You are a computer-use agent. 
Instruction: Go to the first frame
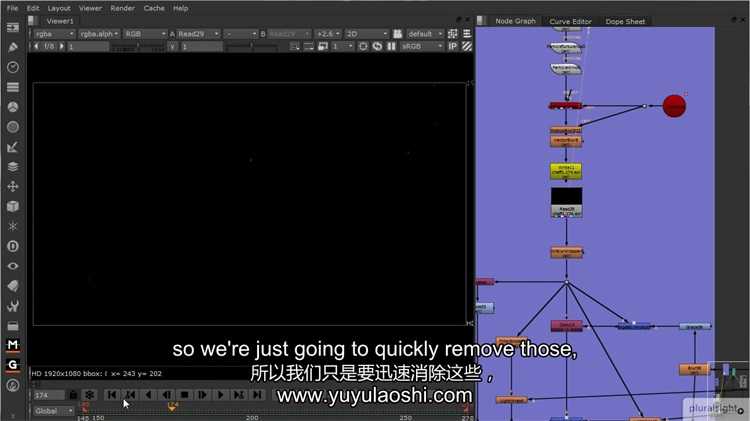(112, 395)
